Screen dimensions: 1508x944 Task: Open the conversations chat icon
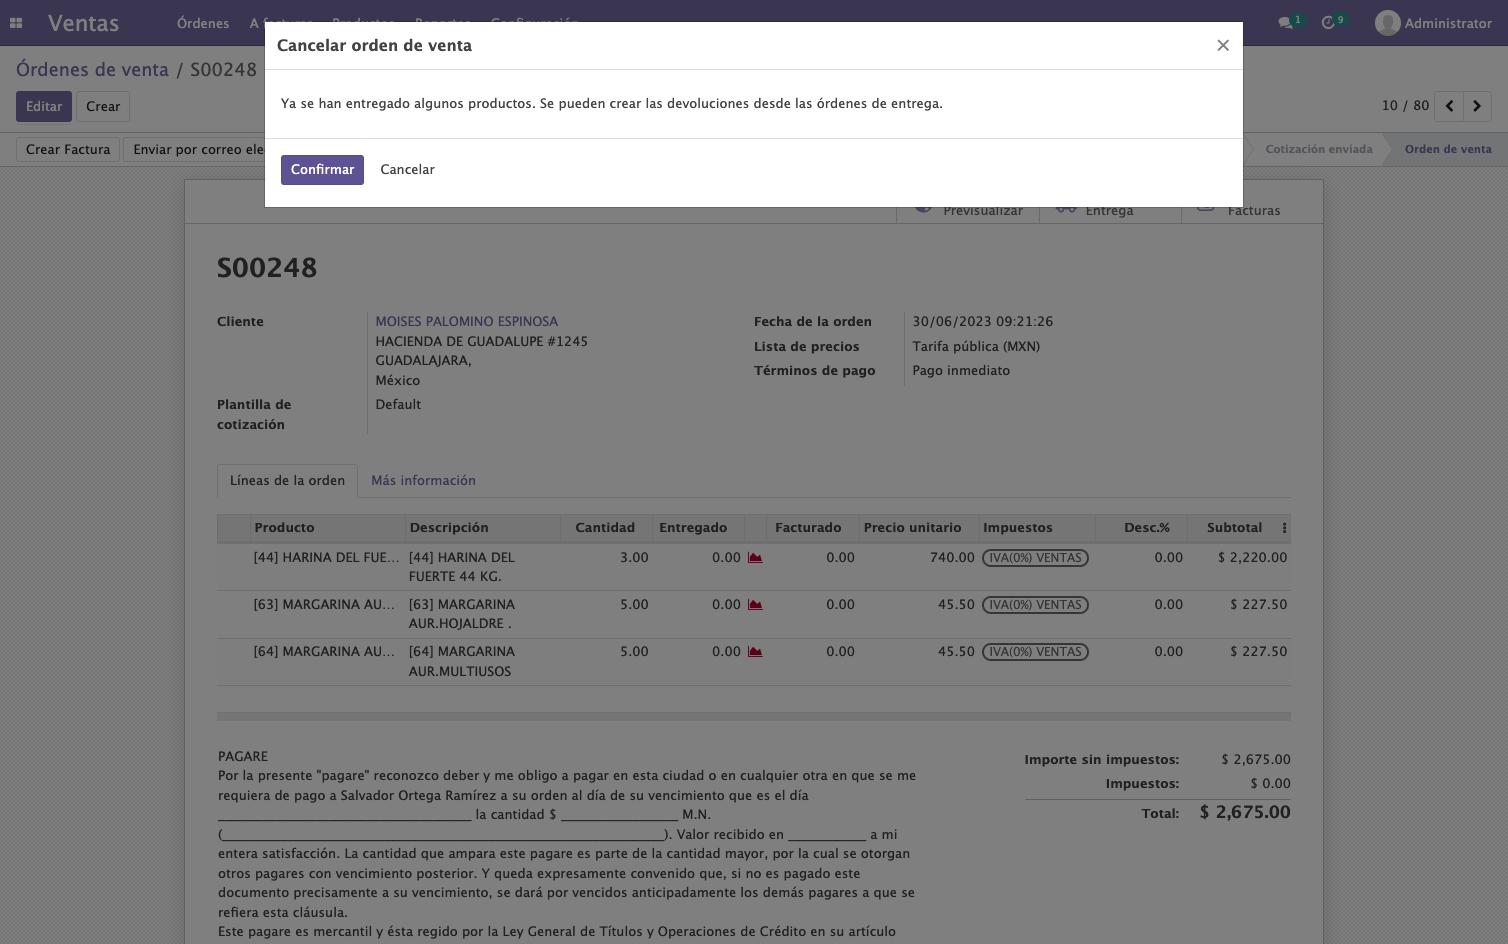(1285, 23)
